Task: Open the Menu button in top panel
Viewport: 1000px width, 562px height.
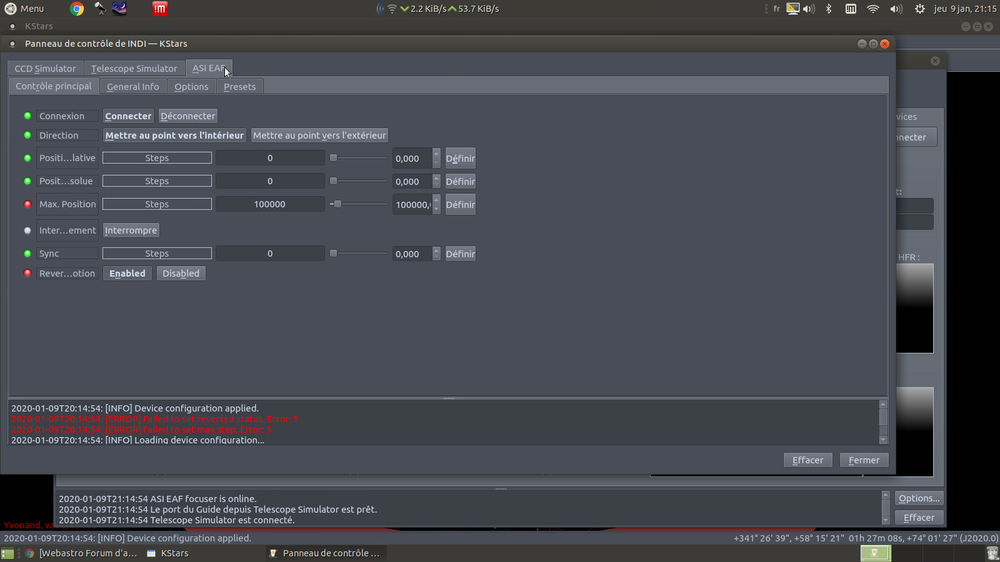Action: point(25,8)
